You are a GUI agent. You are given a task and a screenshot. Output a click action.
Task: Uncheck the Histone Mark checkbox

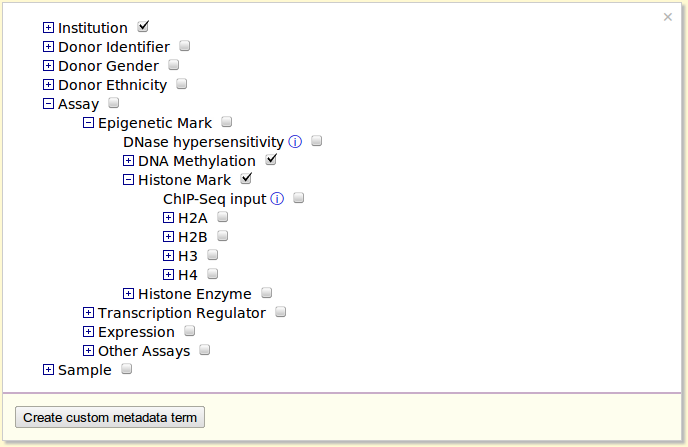246,179
